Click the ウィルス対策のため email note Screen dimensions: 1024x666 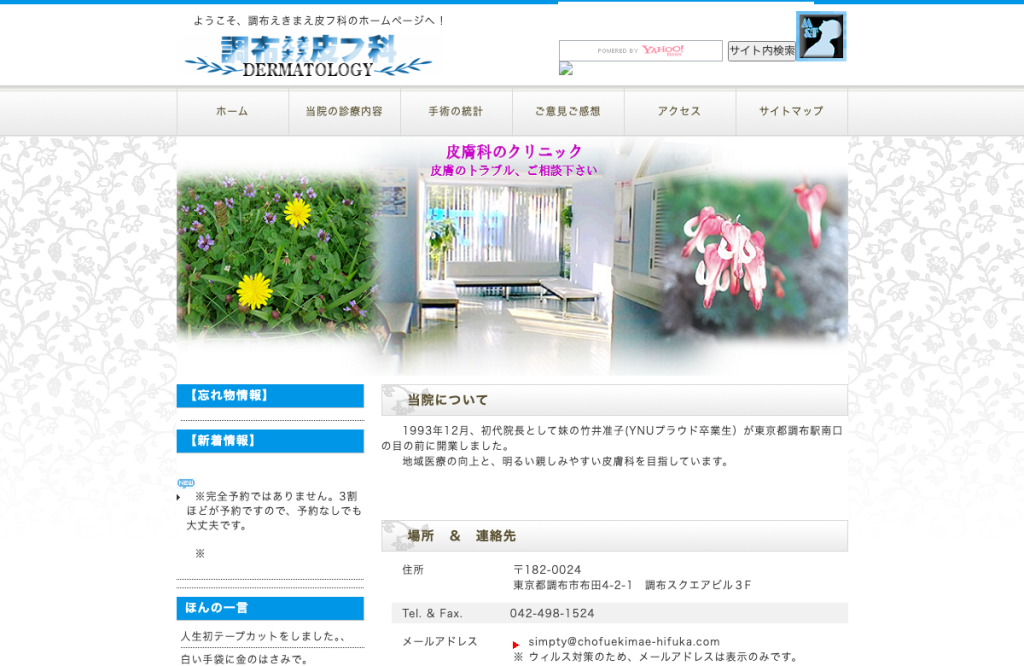tap(656, 657)
